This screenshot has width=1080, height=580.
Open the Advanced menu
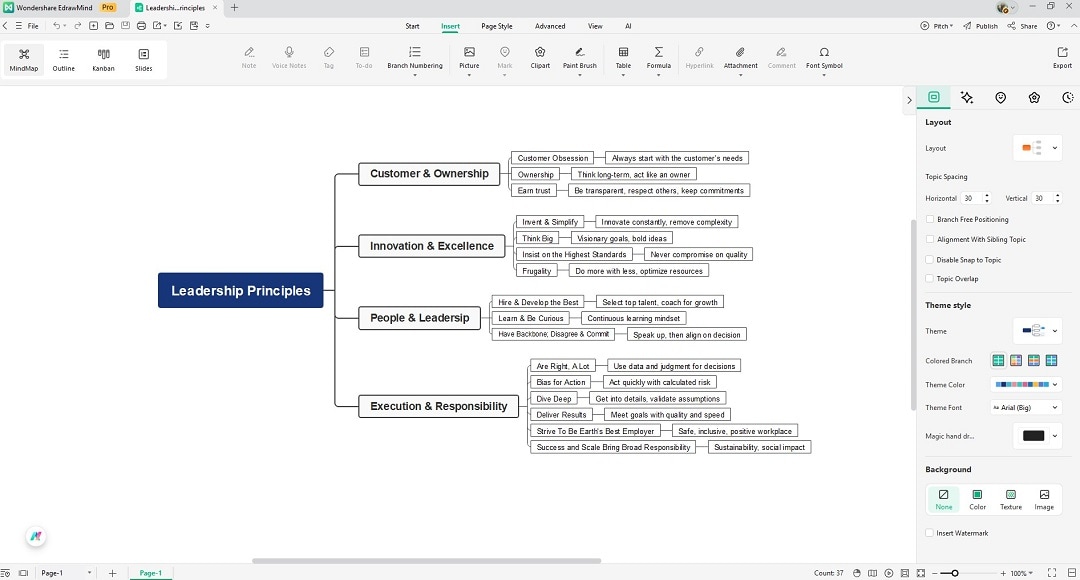click(549, 26)
